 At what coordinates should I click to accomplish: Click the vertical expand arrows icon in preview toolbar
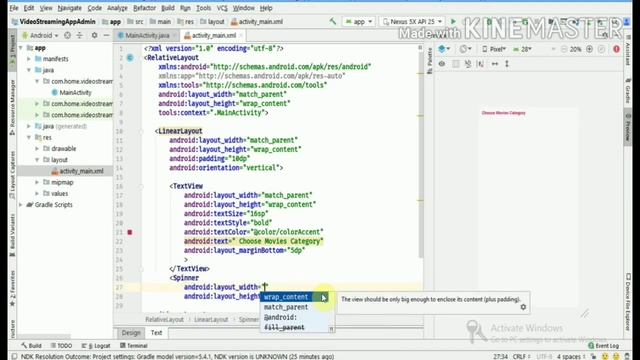click(507, 64)
